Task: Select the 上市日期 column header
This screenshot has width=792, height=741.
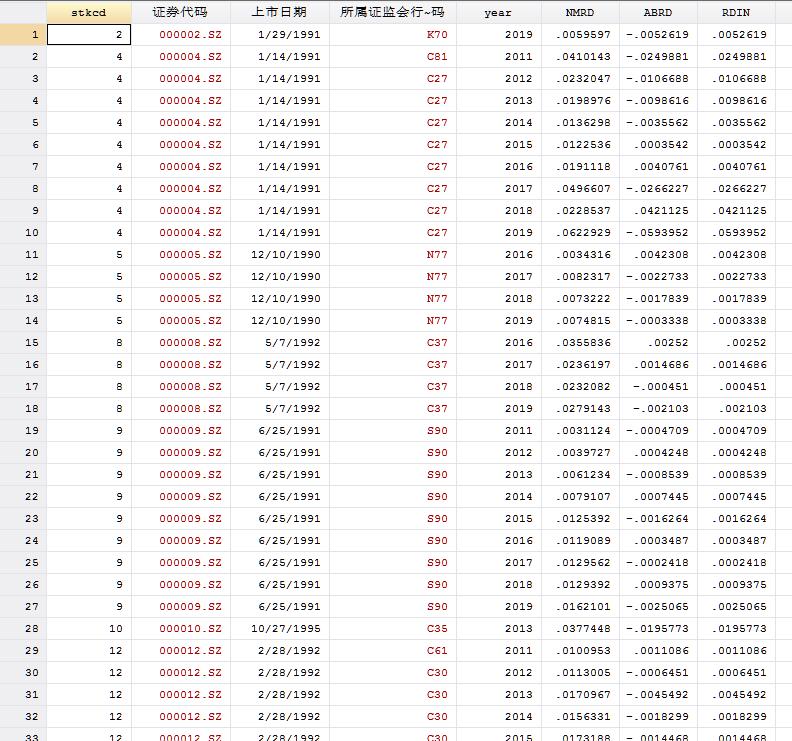Action: click(279, 13)
